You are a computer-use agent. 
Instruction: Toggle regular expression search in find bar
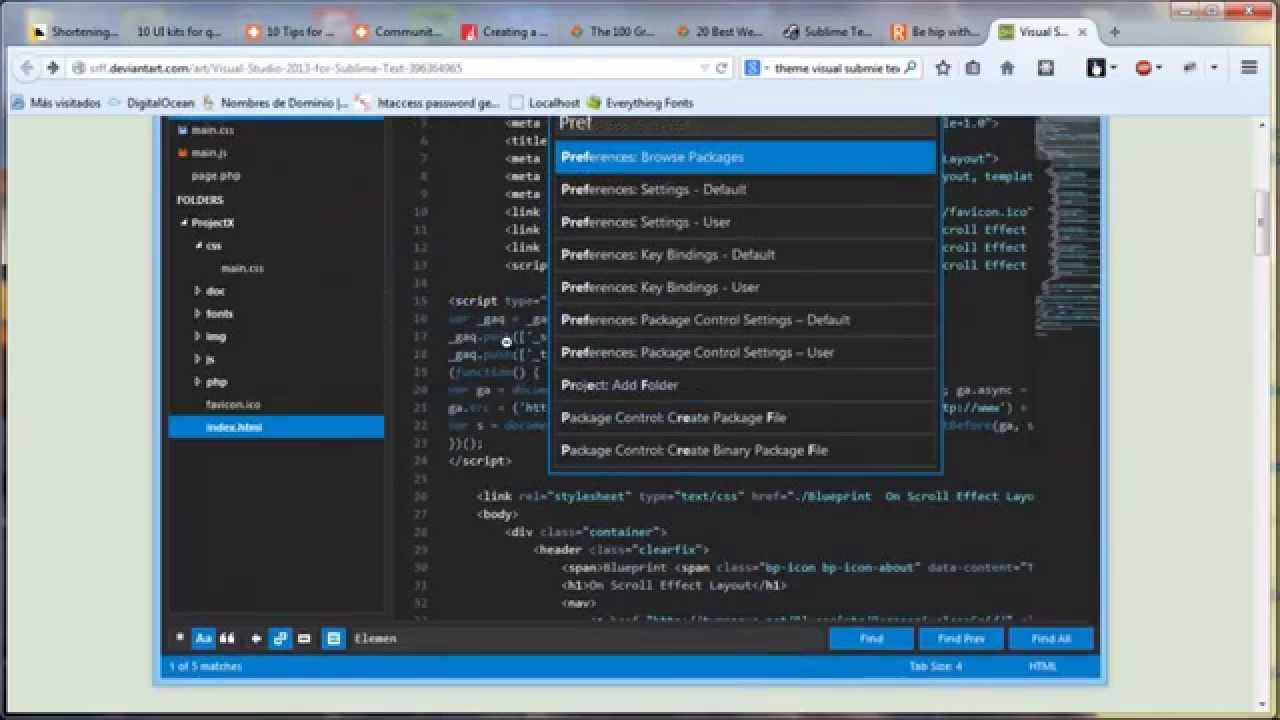coord(180,637)
